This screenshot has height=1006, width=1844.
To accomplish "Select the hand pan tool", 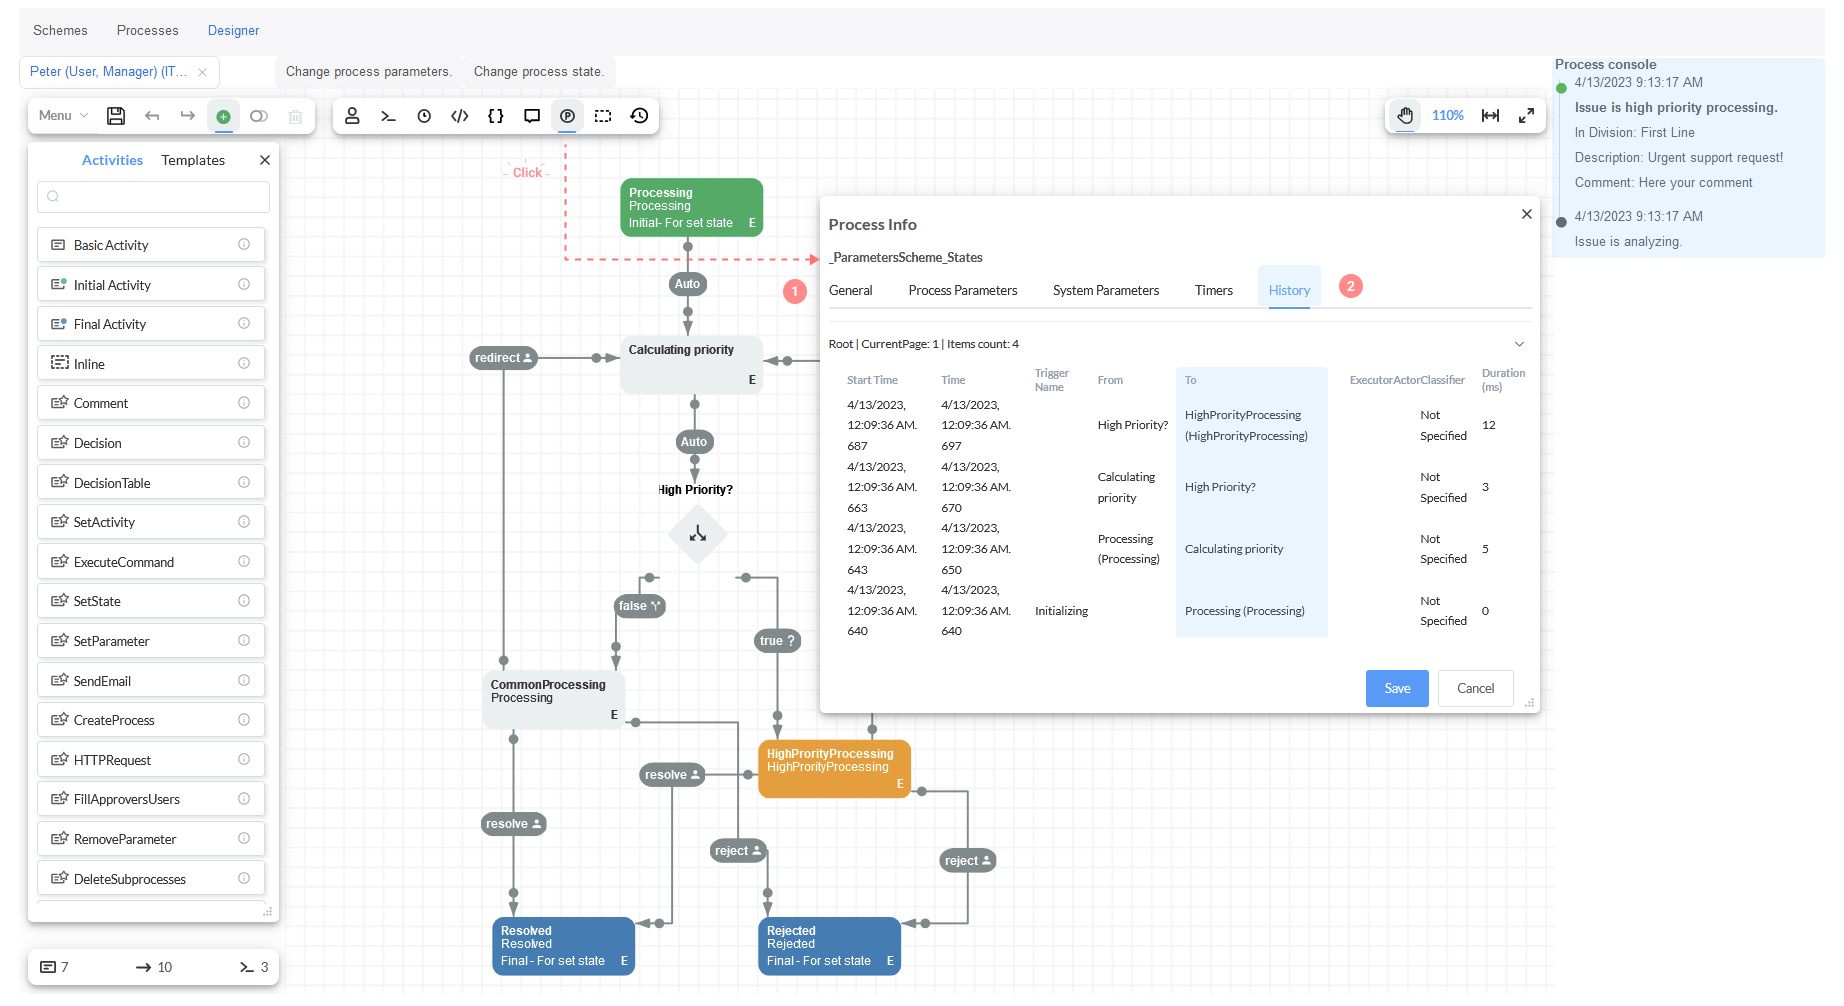I will [x=1405, y=116].
